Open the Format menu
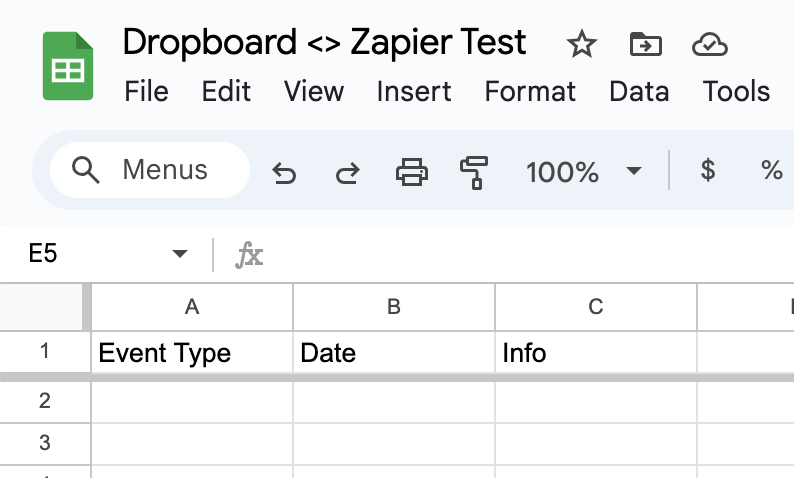This screenshot has width=794, height=478. (530, 92)
